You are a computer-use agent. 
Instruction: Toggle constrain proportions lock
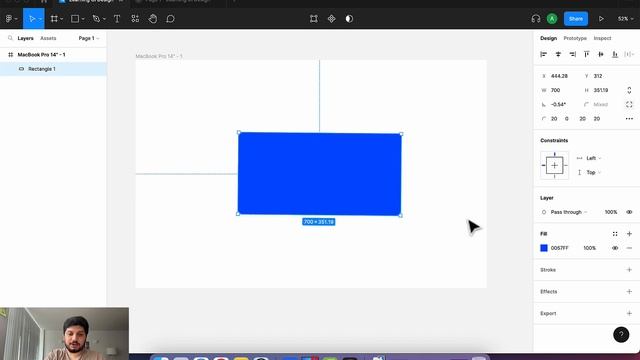point(629,90)
